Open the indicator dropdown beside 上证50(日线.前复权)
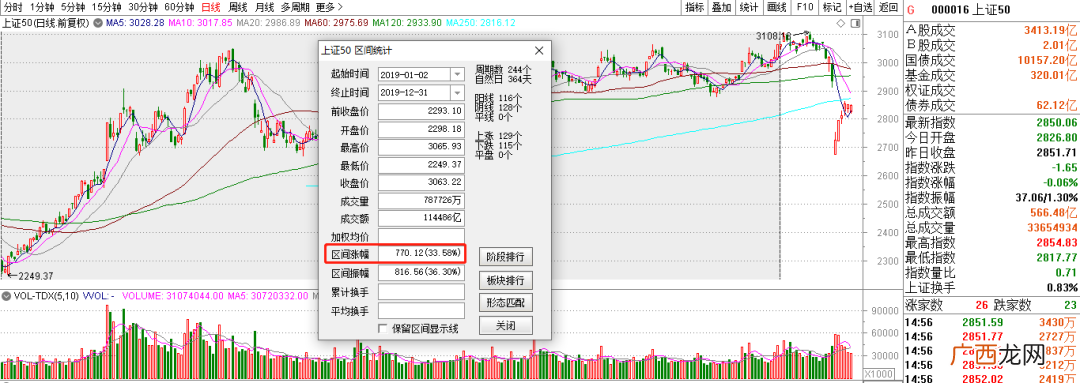1080x383 pixels. pos(98,23)
